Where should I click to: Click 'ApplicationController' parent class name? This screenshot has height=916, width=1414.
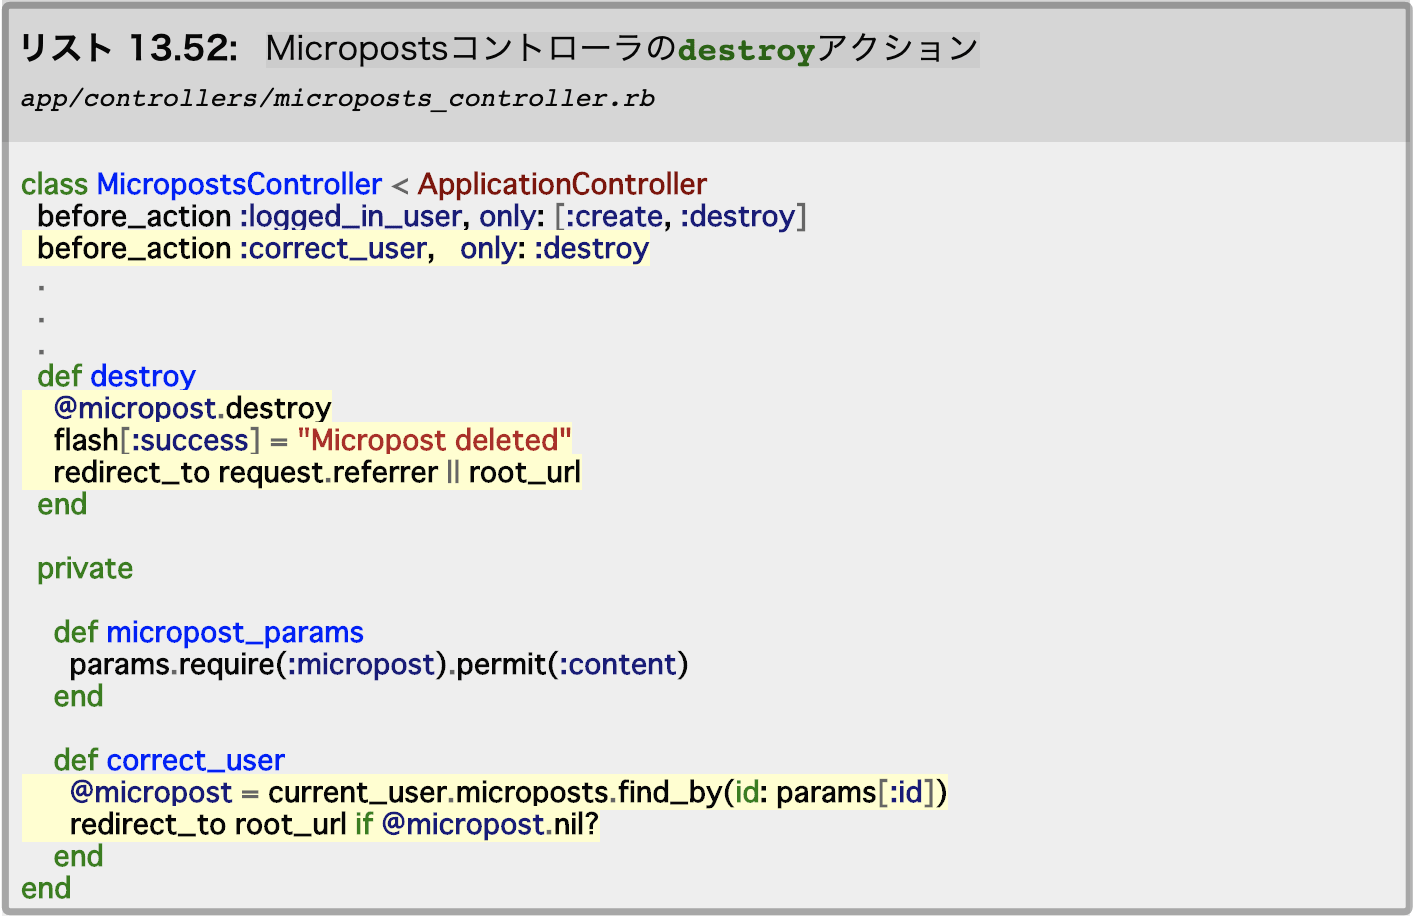tap(562, 184)
